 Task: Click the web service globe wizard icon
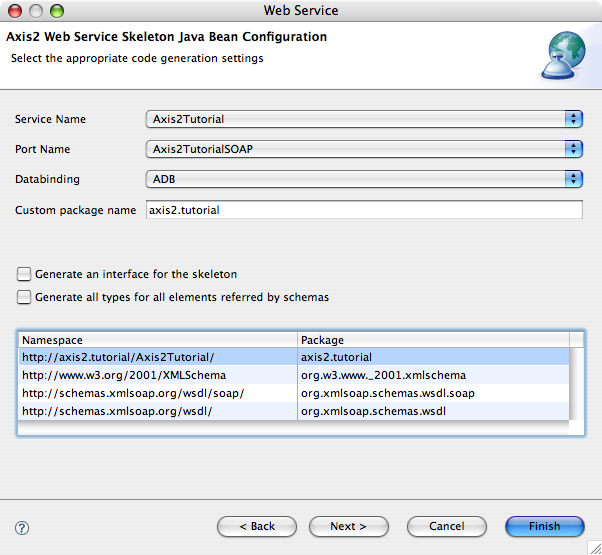(563, 56)
